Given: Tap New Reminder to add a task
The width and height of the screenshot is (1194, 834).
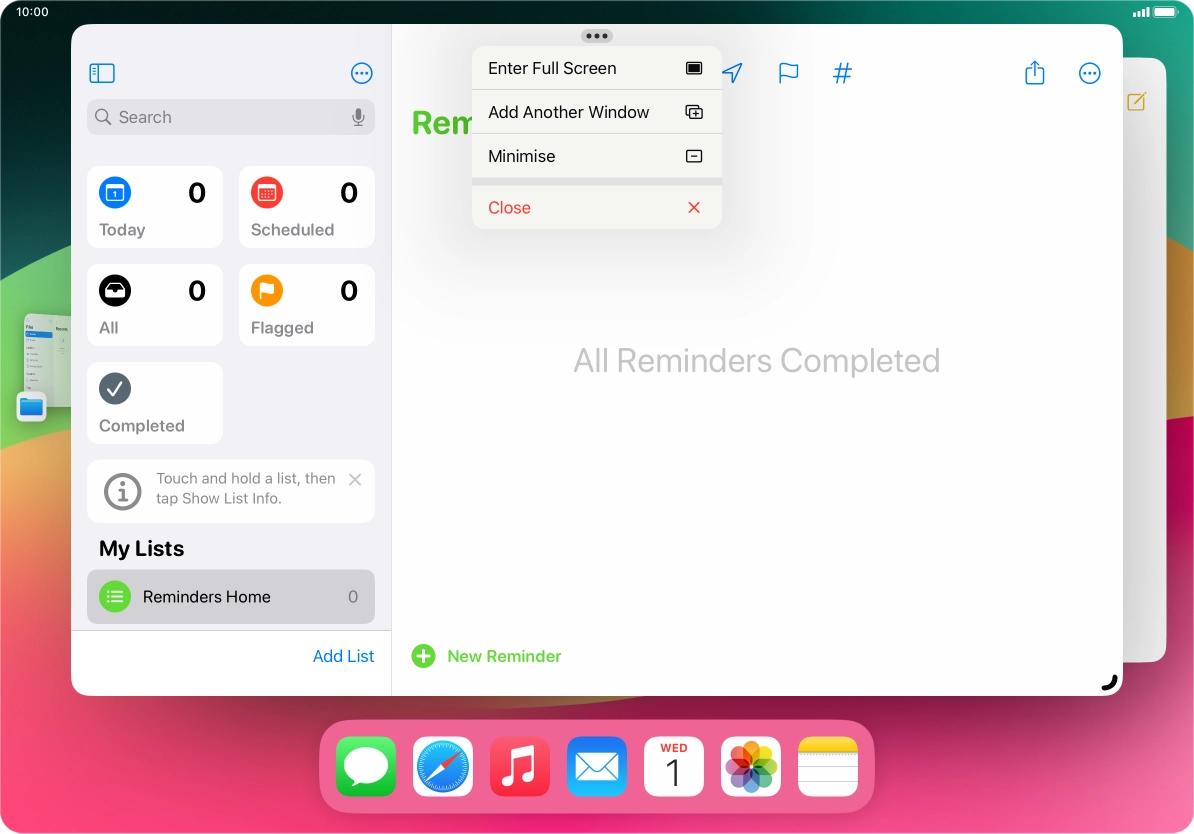Looking at the screenshot, I should click(486, 656).
